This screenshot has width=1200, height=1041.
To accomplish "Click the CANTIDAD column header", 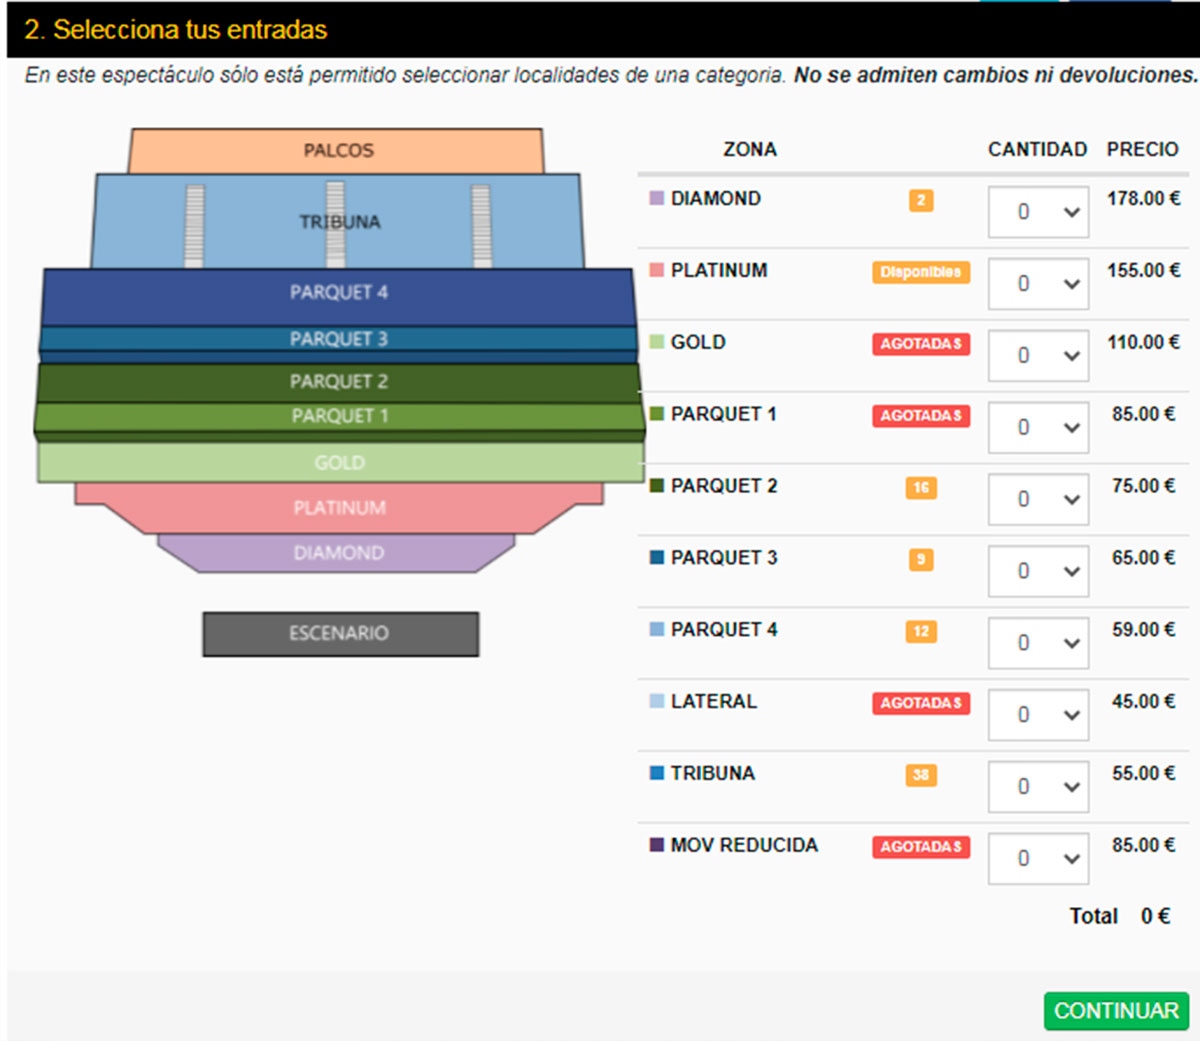I will [1037, 149].
